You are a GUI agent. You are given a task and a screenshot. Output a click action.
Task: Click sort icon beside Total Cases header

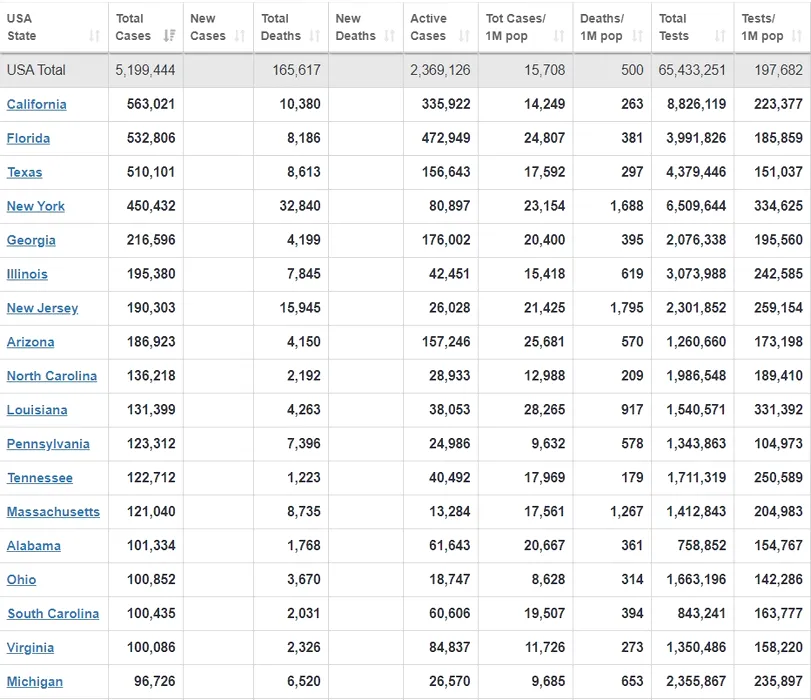pyautogui.click(x=169, y=36)
